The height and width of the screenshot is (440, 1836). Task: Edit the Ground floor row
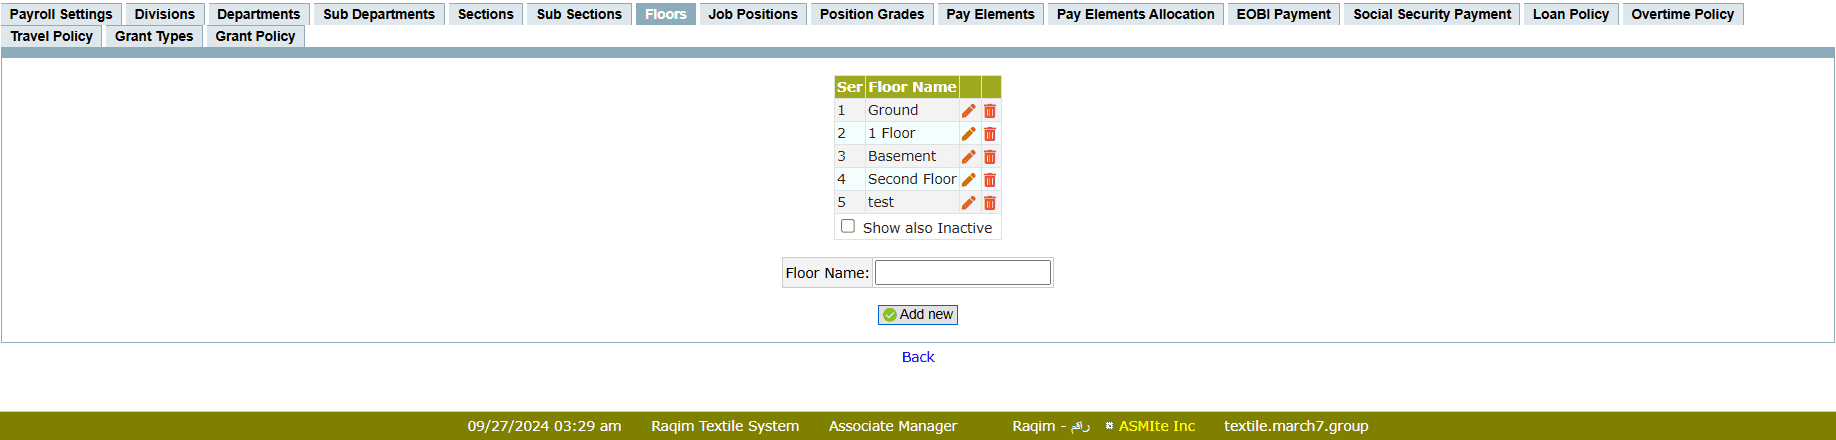pos(968,111)
